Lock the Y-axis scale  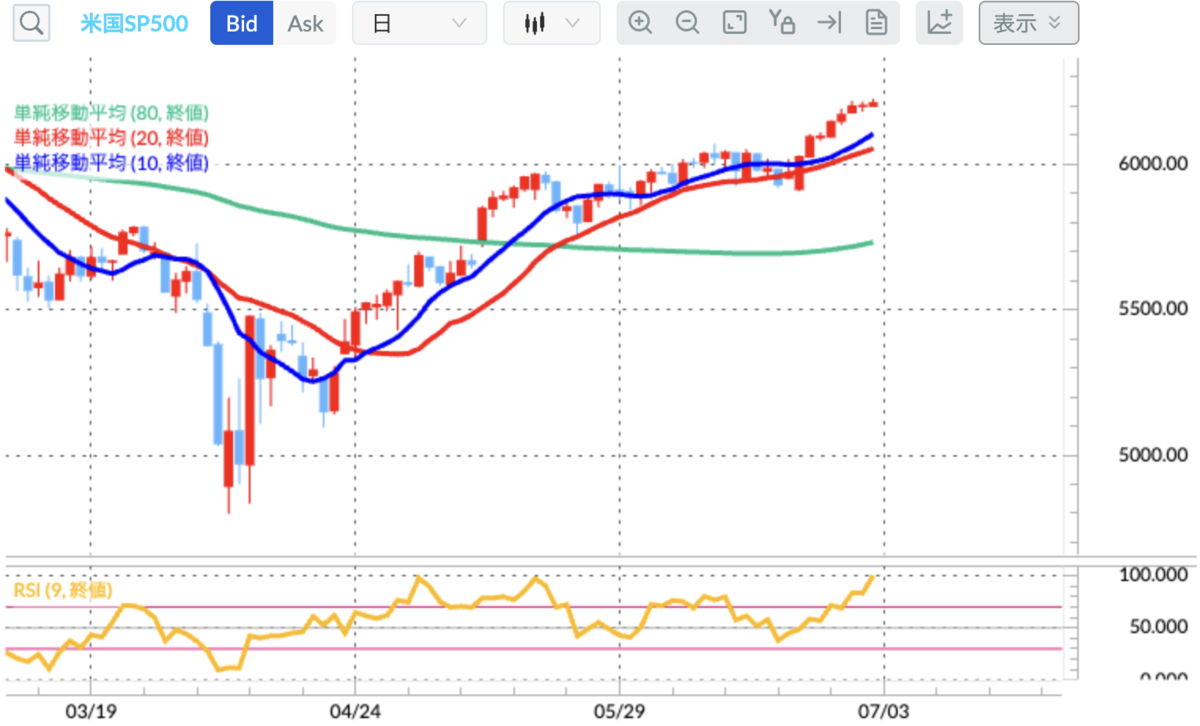click(x=782, y=23)
